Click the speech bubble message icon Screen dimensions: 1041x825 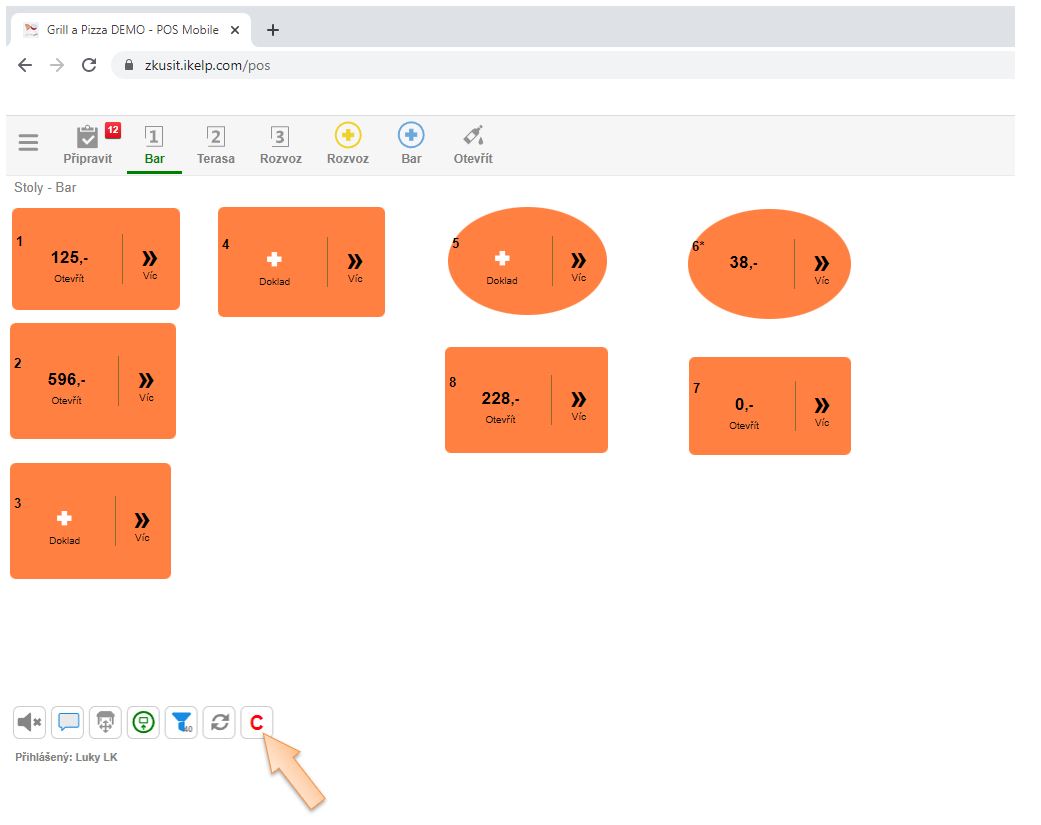[x=68, y=722]
